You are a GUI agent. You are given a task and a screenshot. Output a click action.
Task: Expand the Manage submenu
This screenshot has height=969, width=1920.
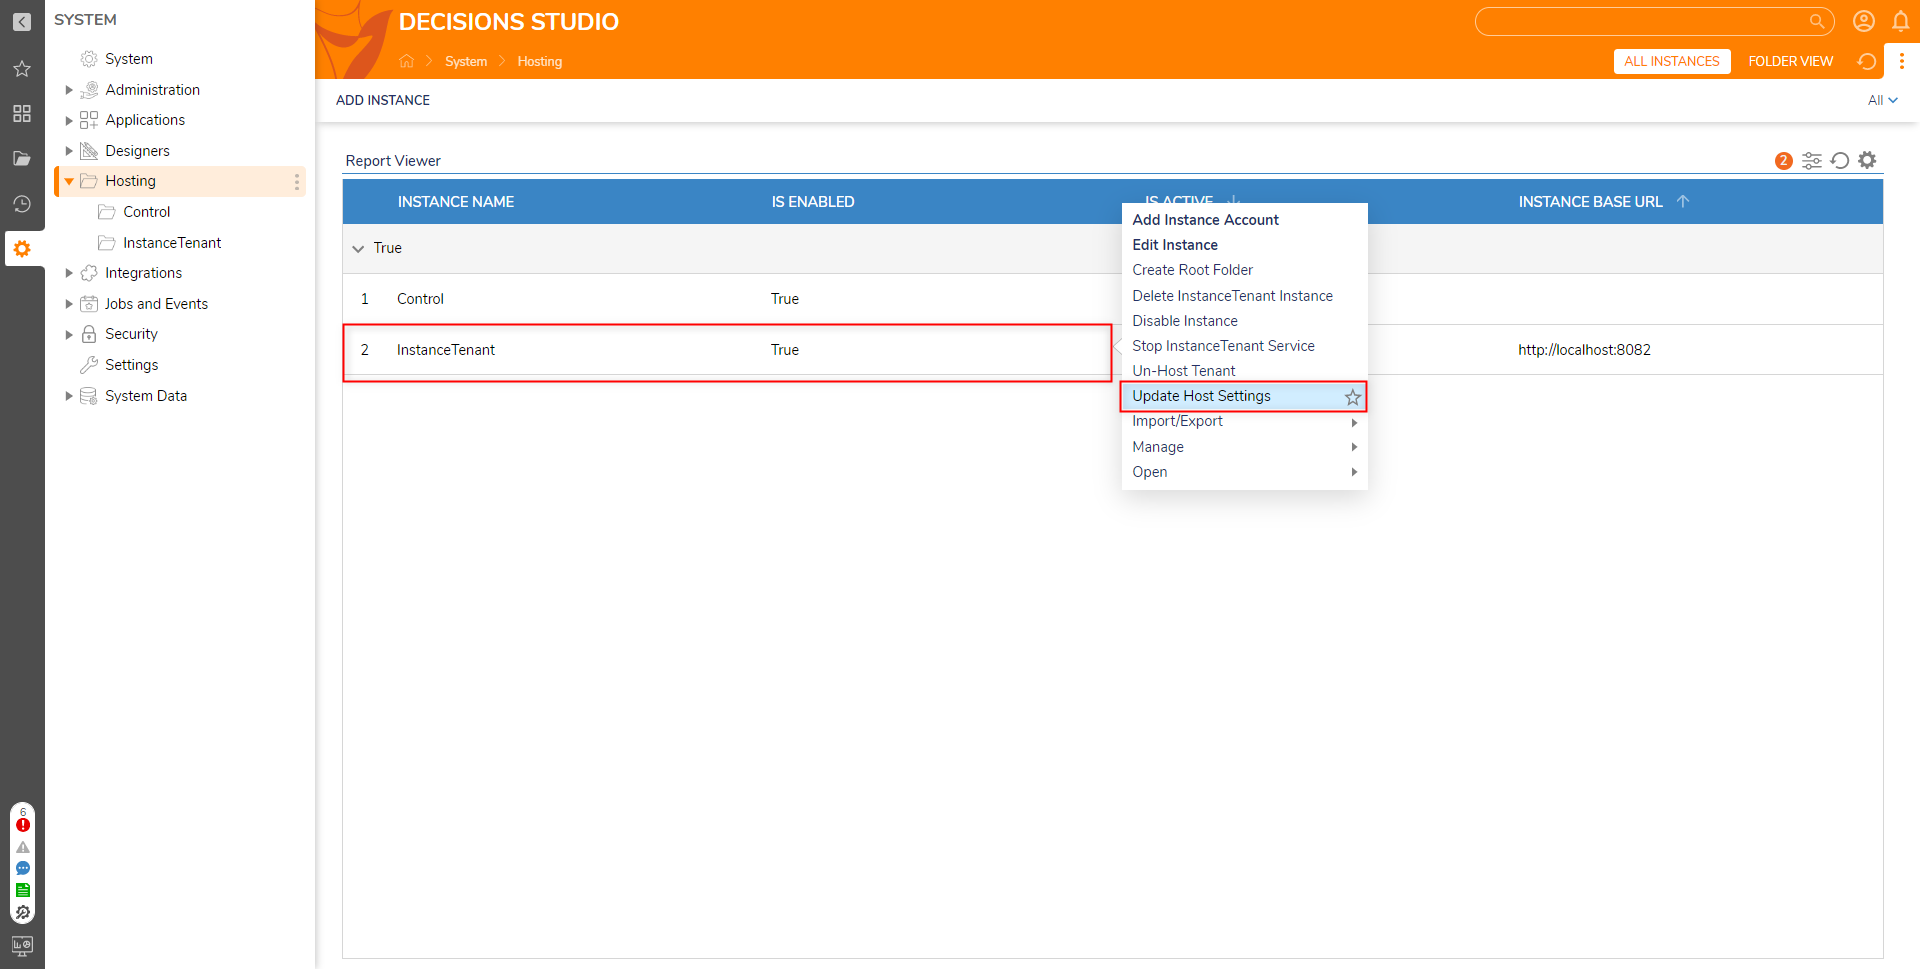(x=1244, y=447)
